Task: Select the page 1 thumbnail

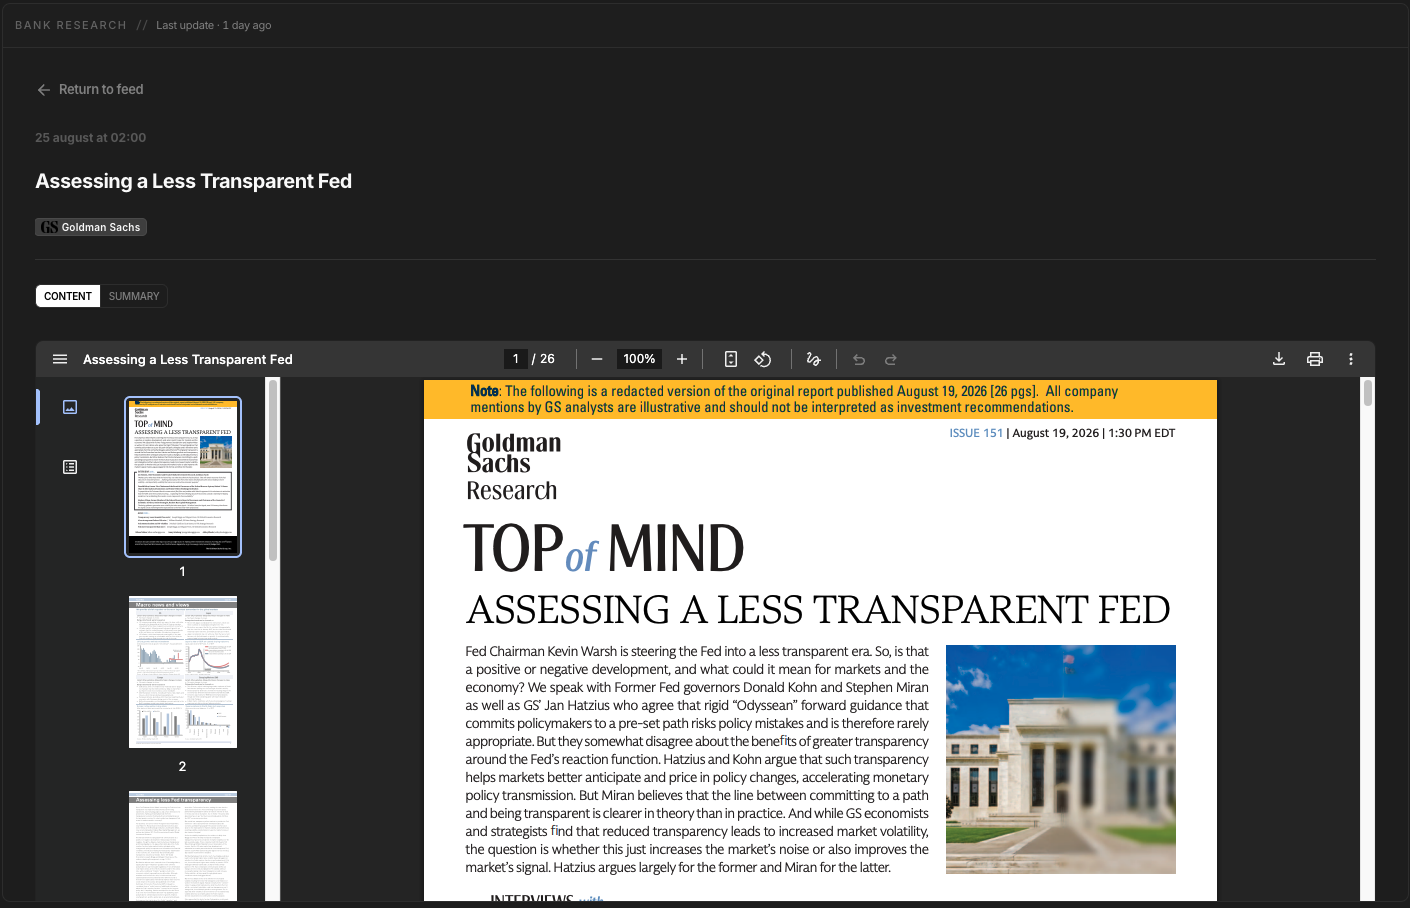Action: (183, 477)
